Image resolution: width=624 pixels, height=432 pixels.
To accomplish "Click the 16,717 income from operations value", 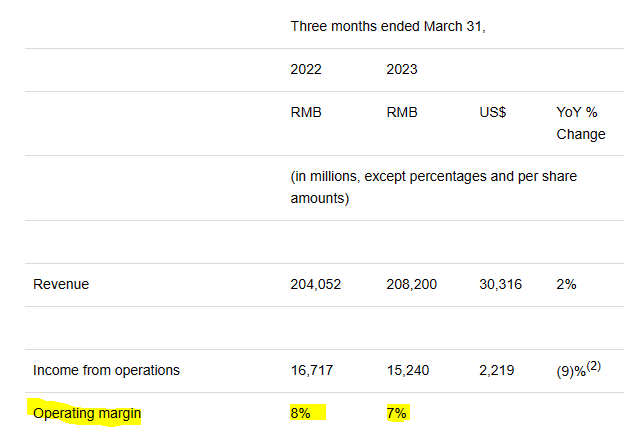I will click(312, 370).
